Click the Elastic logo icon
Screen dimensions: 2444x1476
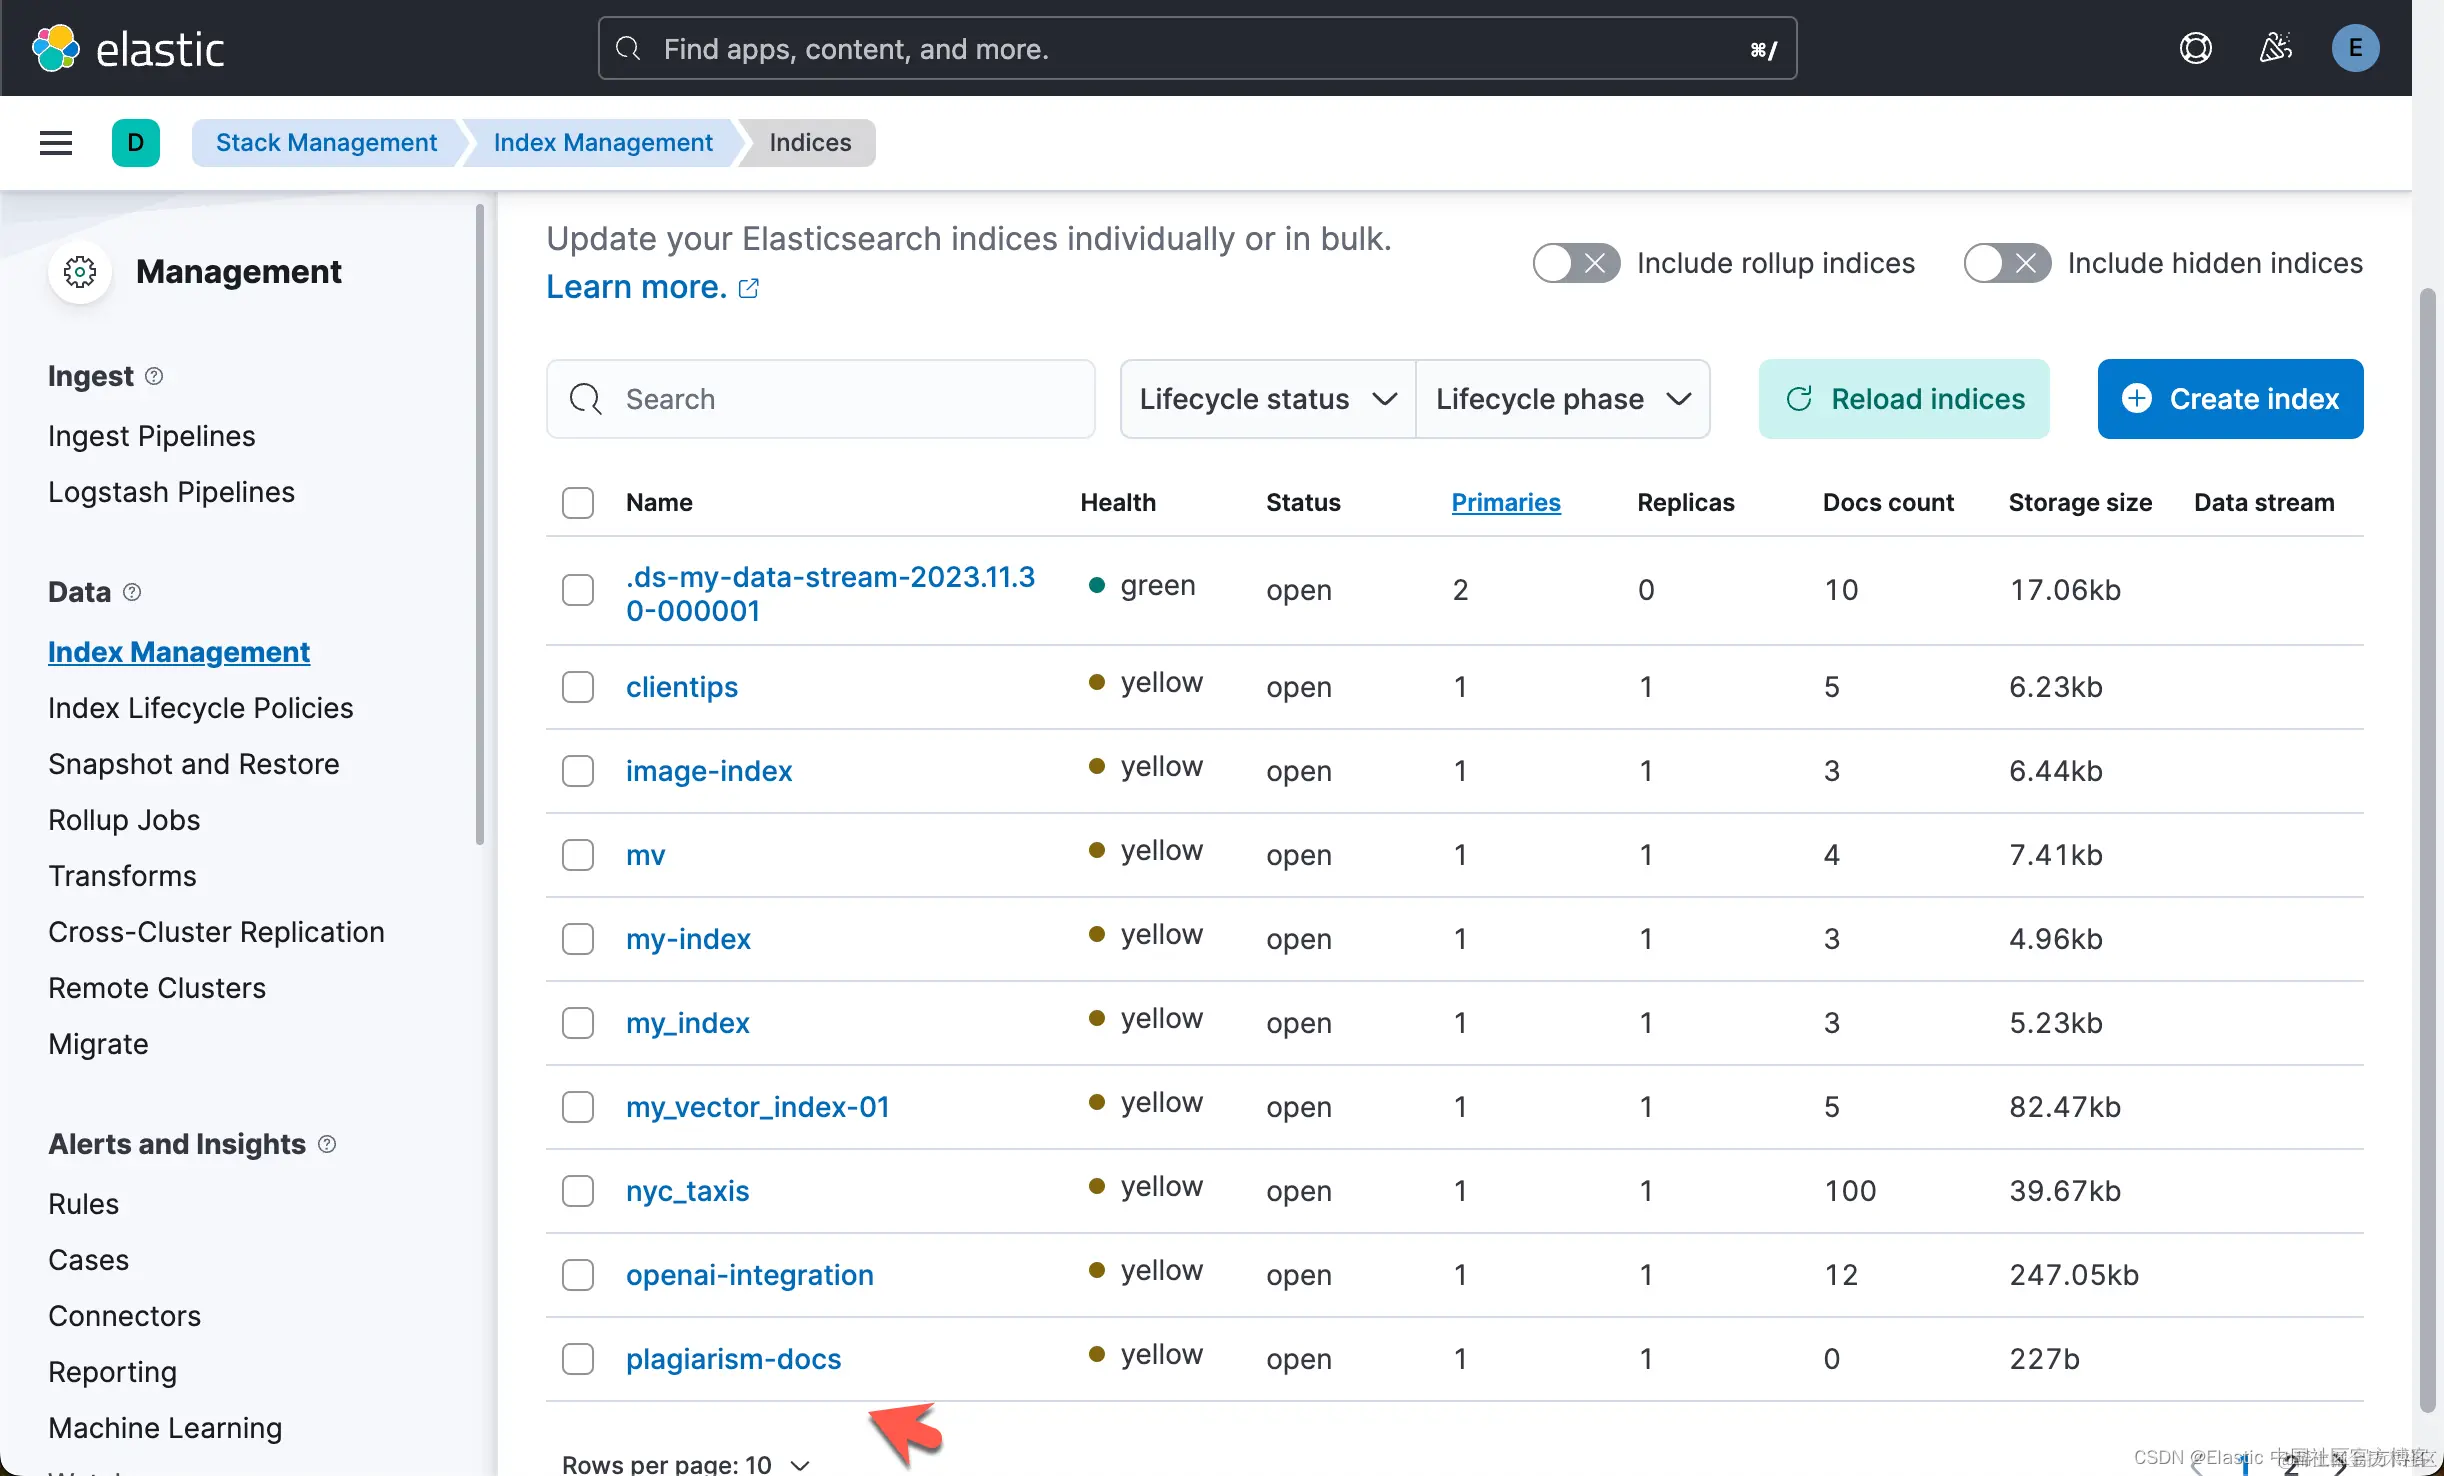pyautogui.click(x=56, y=48)
